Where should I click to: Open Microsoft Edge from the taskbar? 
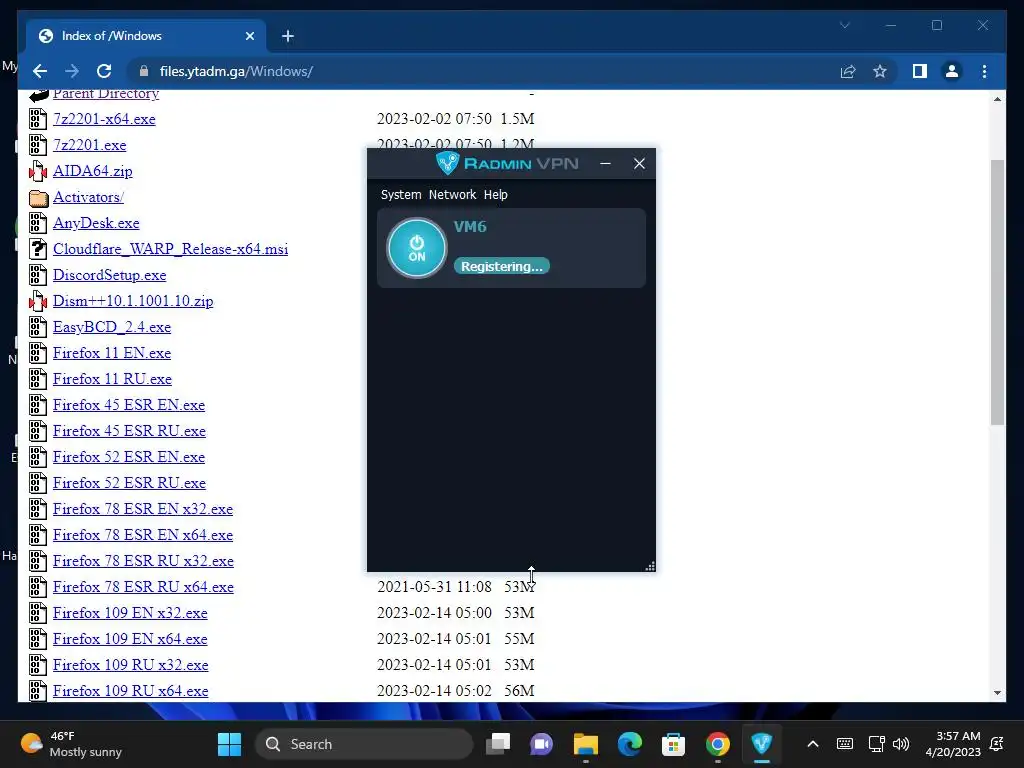point(630,744)
